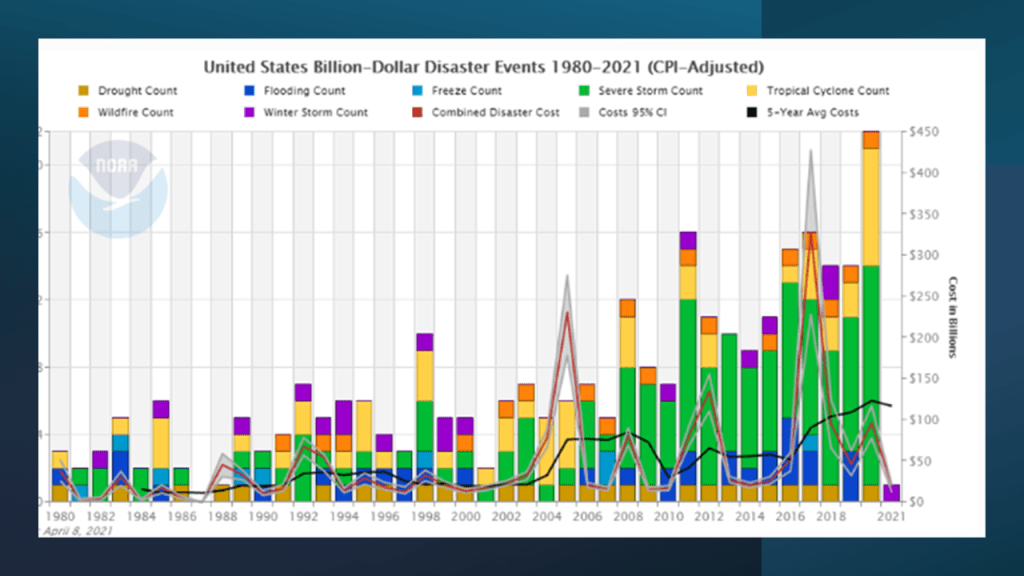Click the $450 value on right axis
Image resolution: width=1024 pixels, height=576 pixels.
click(x=925, y=132)
